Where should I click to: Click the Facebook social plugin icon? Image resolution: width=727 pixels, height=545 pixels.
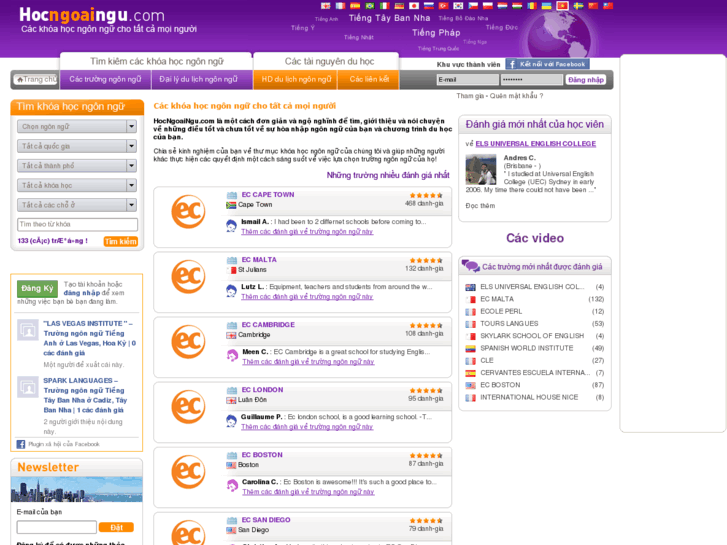21,444
